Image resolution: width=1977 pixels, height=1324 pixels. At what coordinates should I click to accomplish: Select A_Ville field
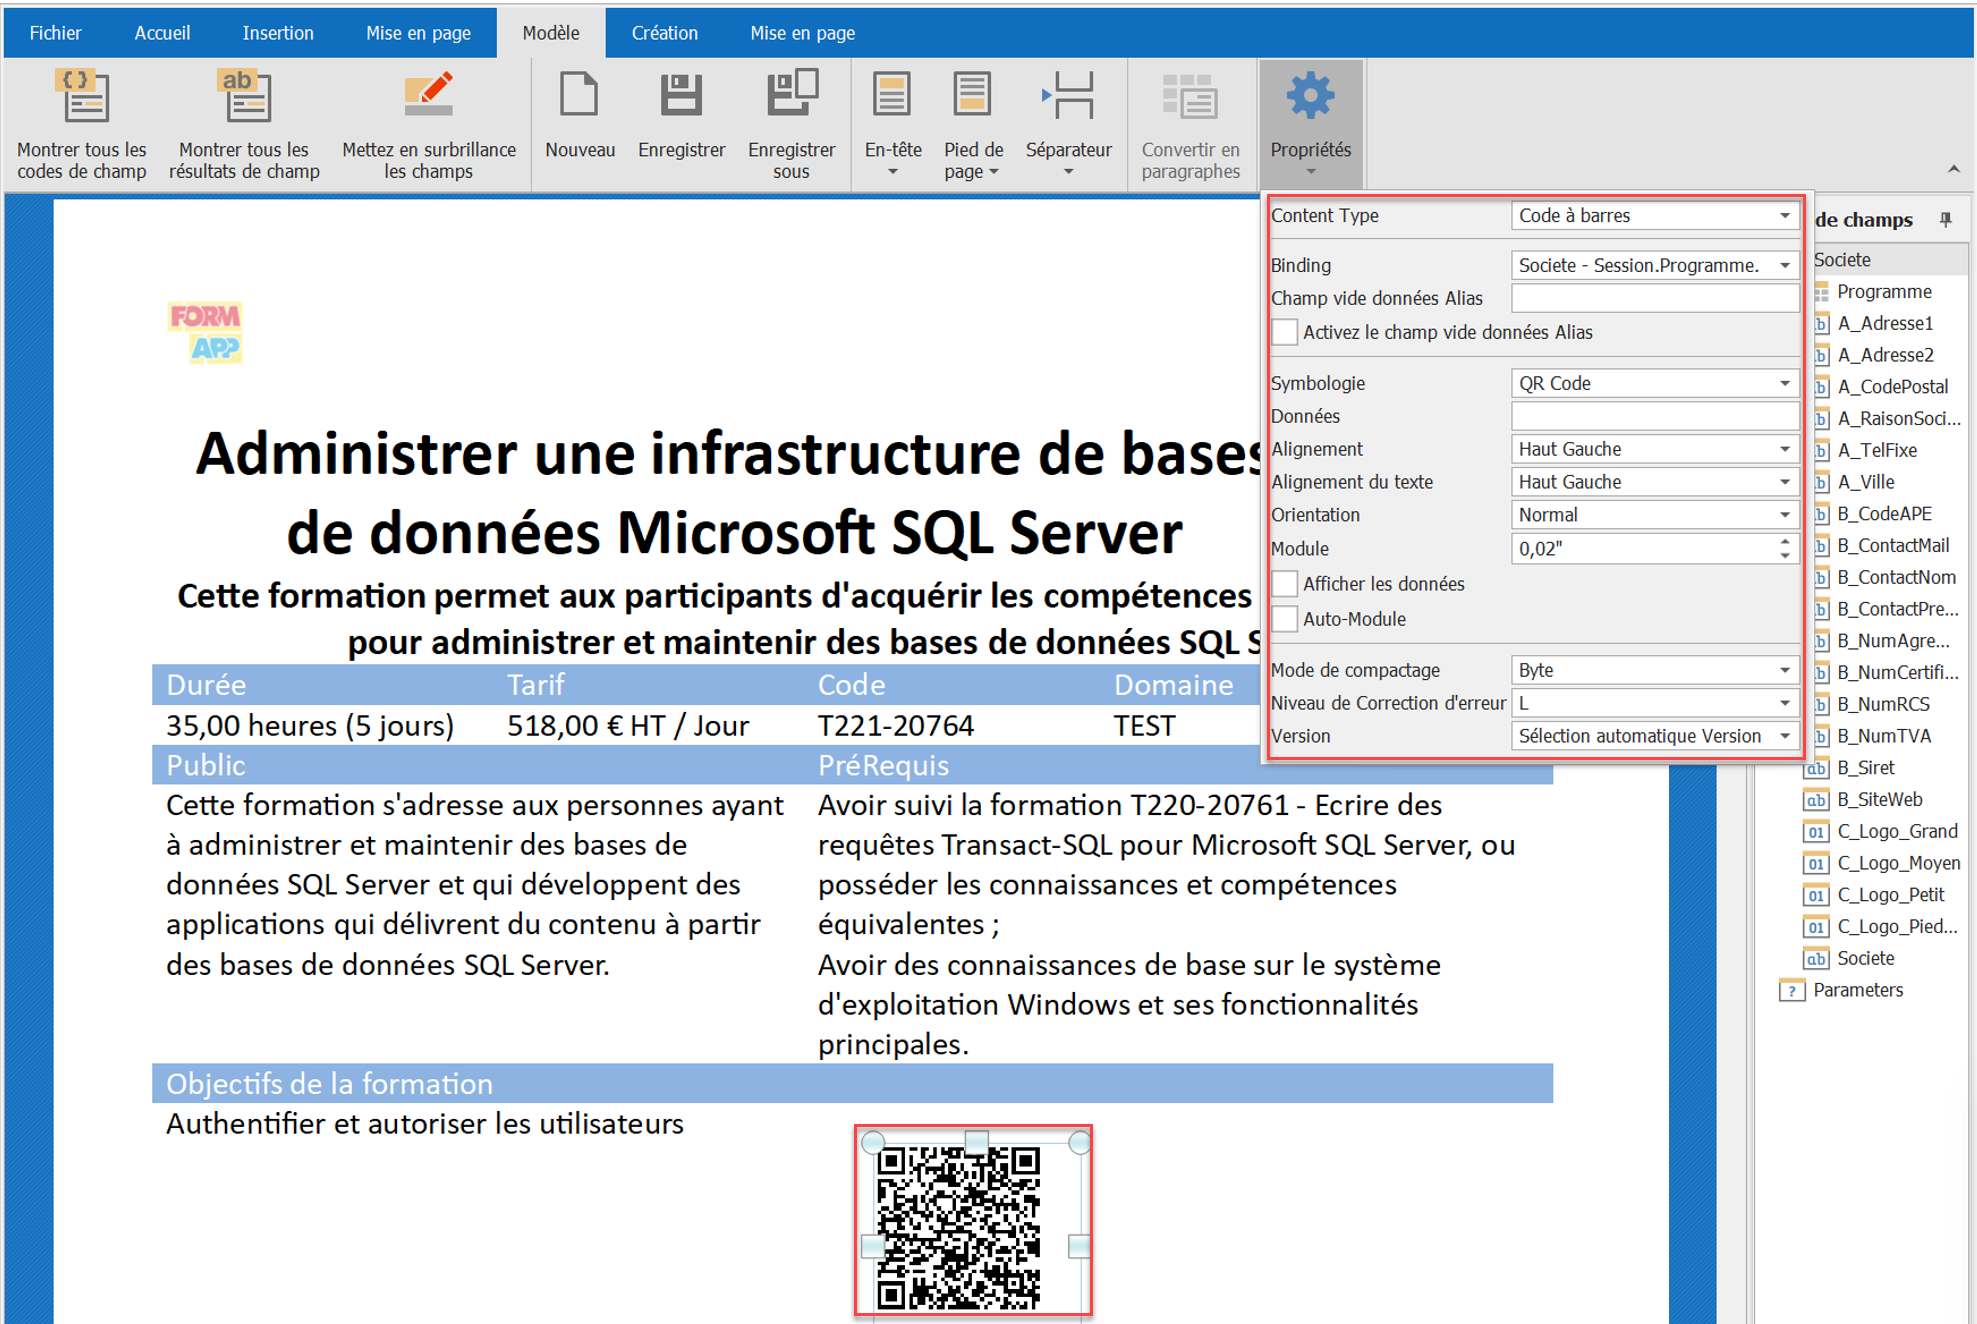click(x=1866, y=482)
